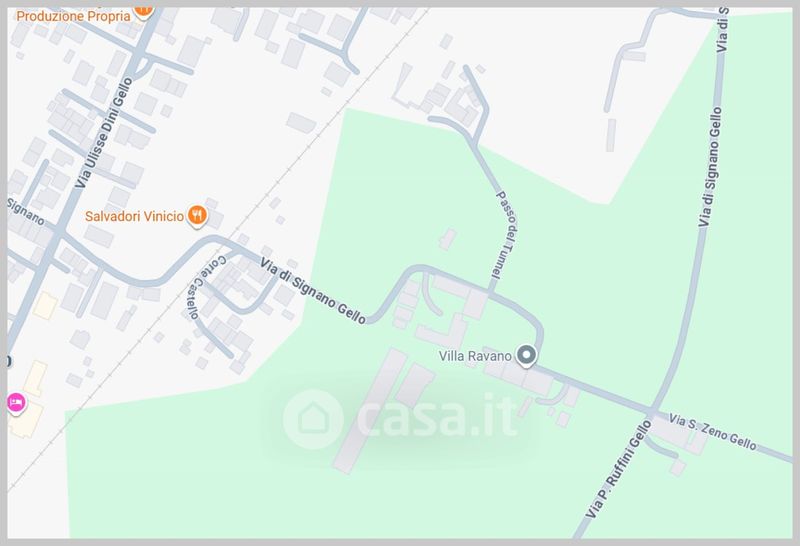Screen dimensions: 800x546
Task: Click the small building left of Passo del Tunnel
Action: [447, 239]
